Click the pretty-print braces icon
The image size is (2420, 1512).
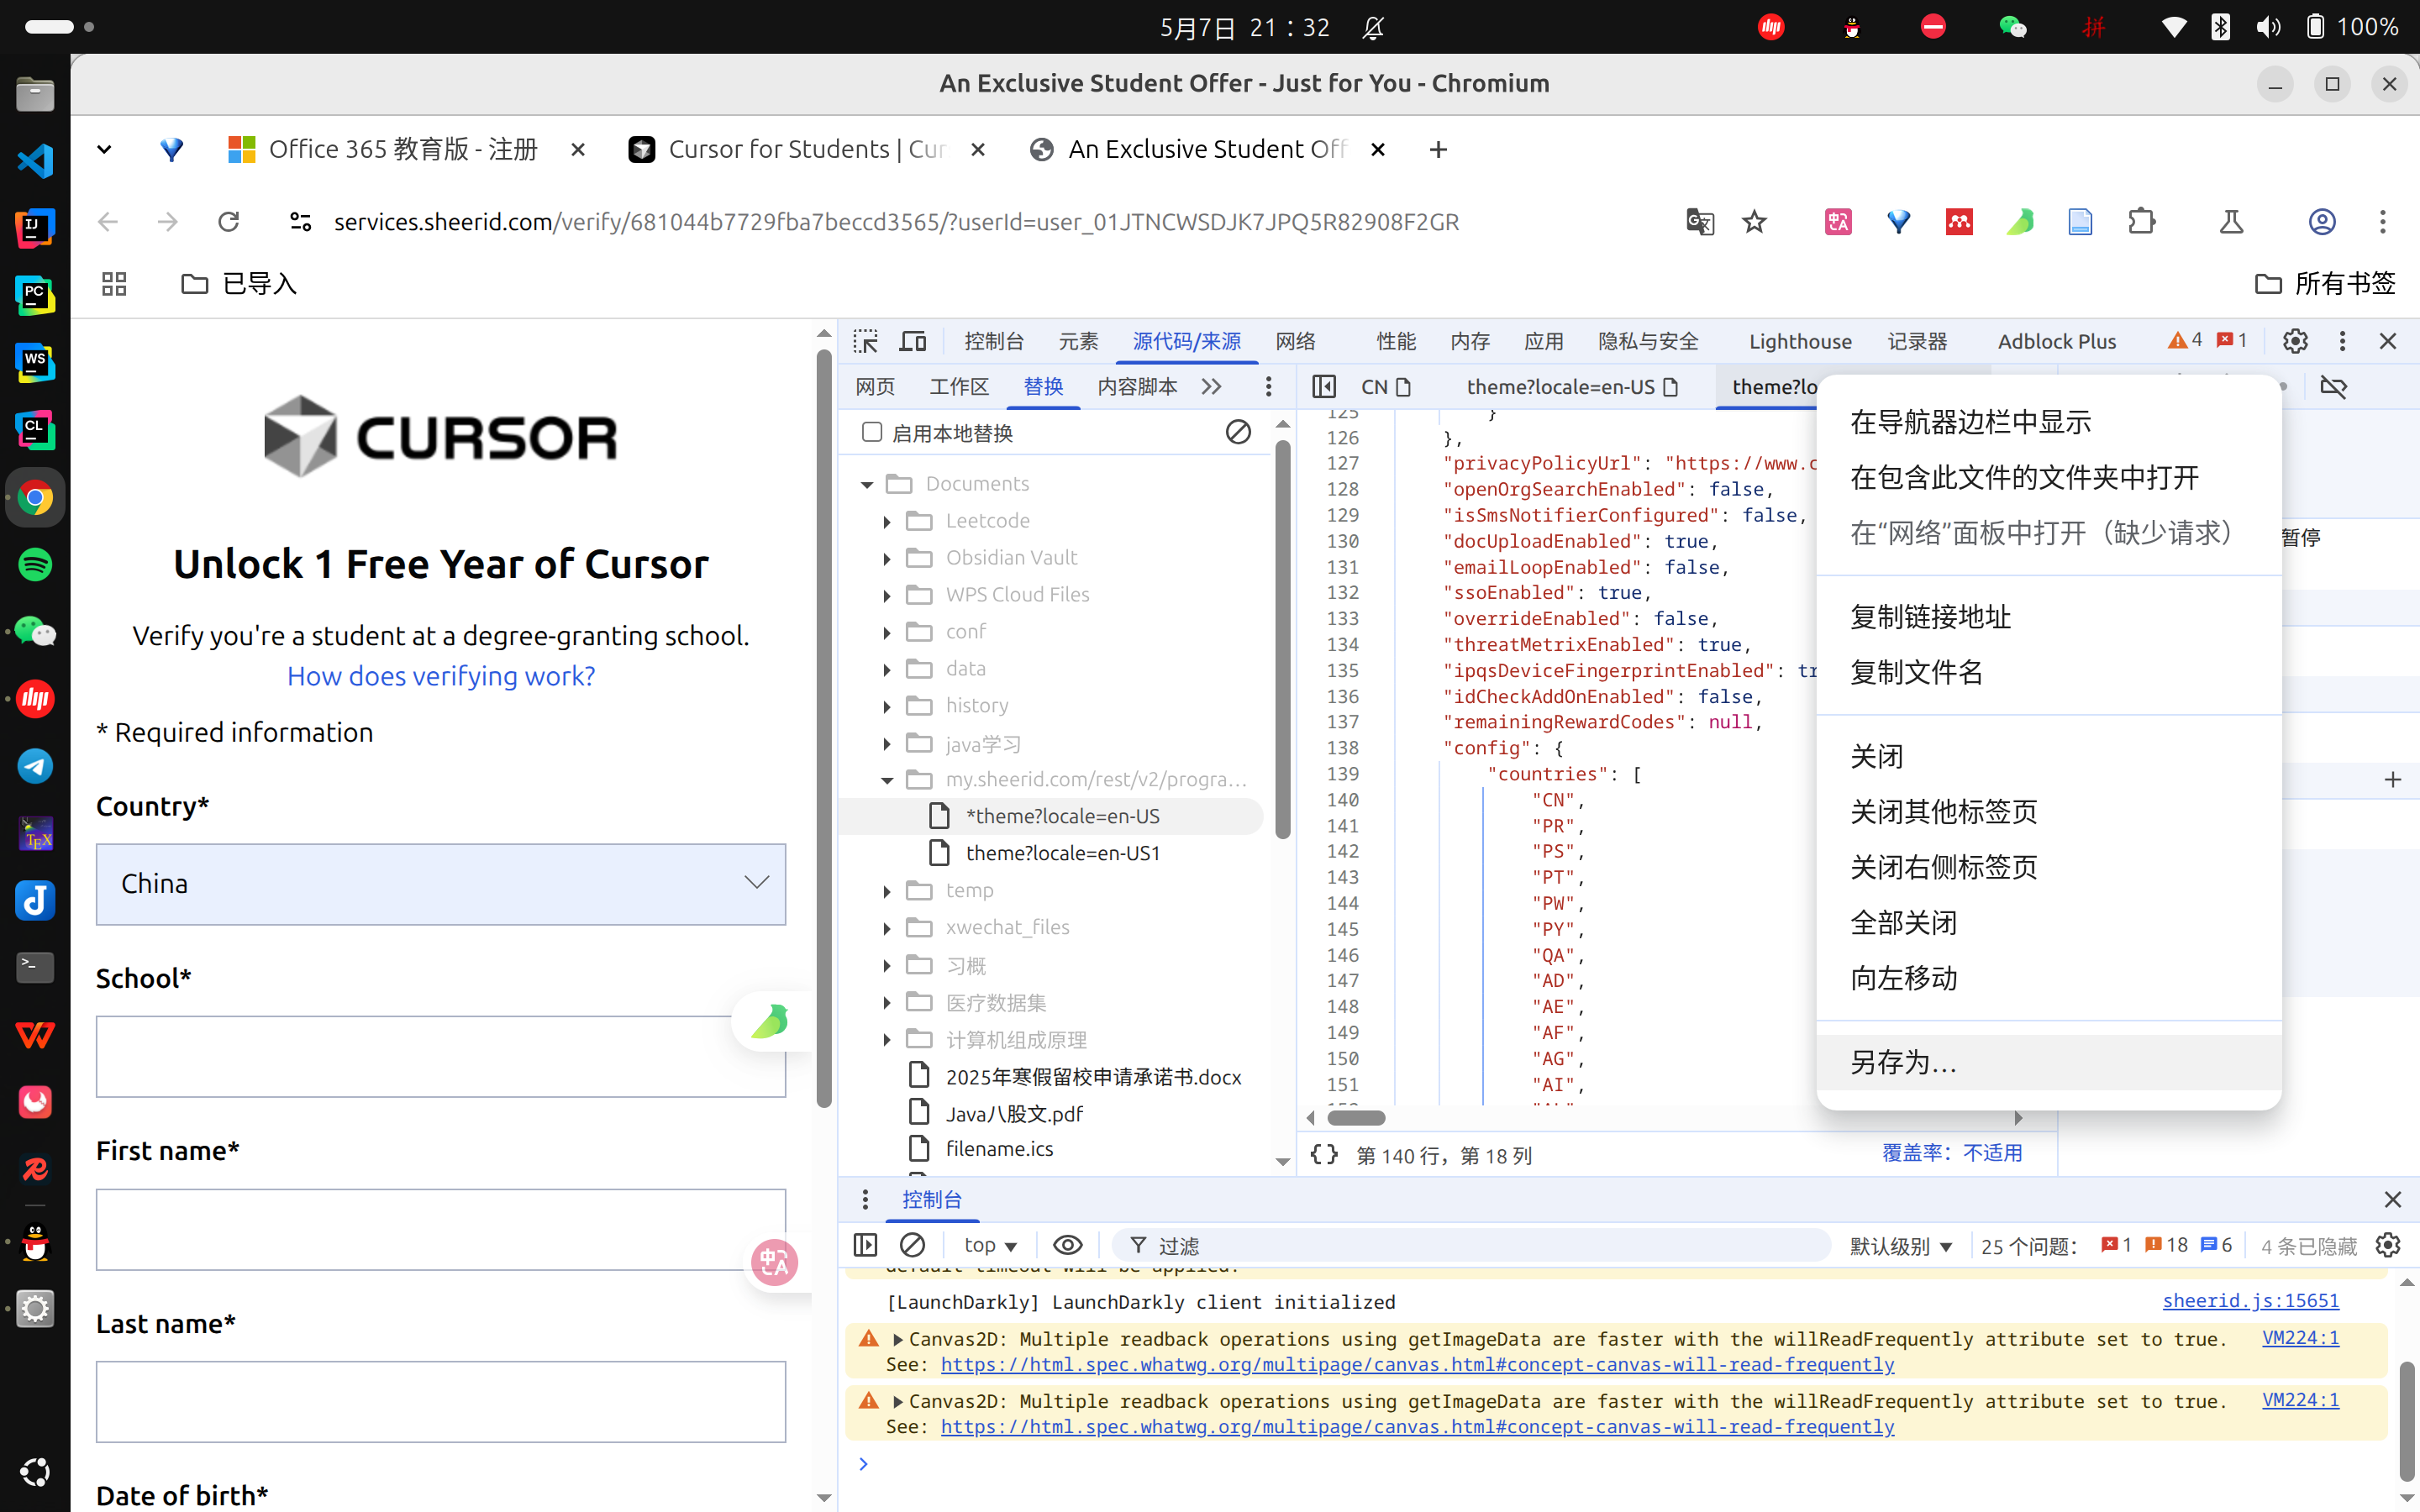[1324, 1155]
